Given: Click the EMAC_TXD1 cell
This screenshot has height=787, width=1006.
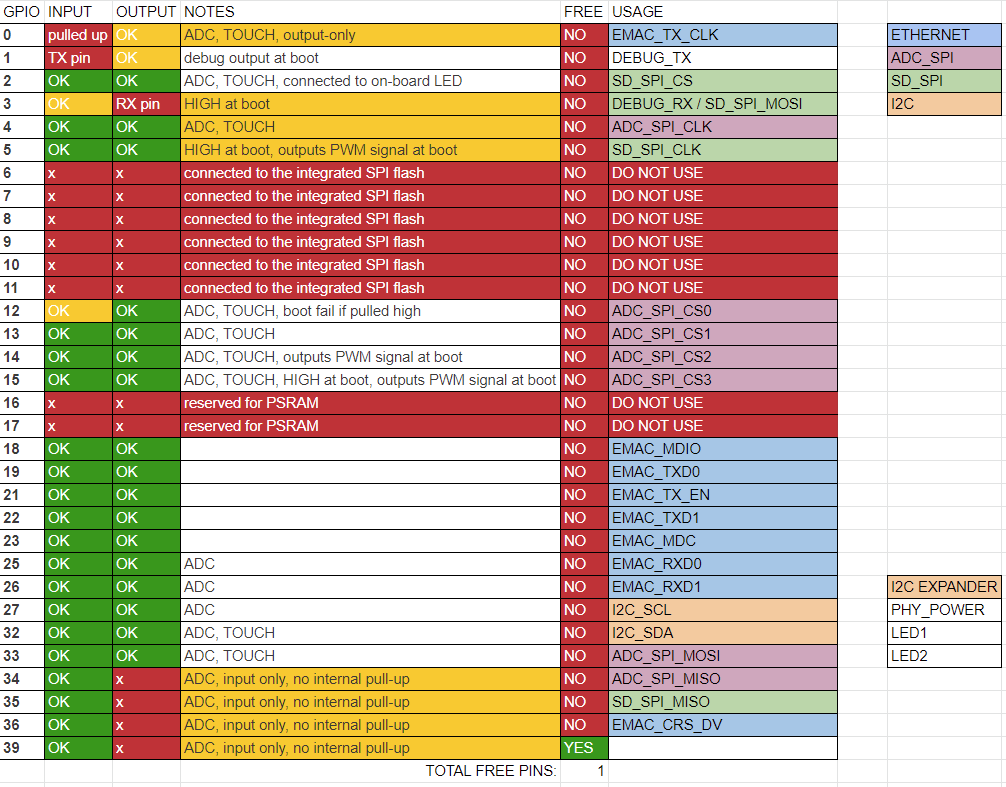Looking at the screenshot, I should click(x=722, y=518).
